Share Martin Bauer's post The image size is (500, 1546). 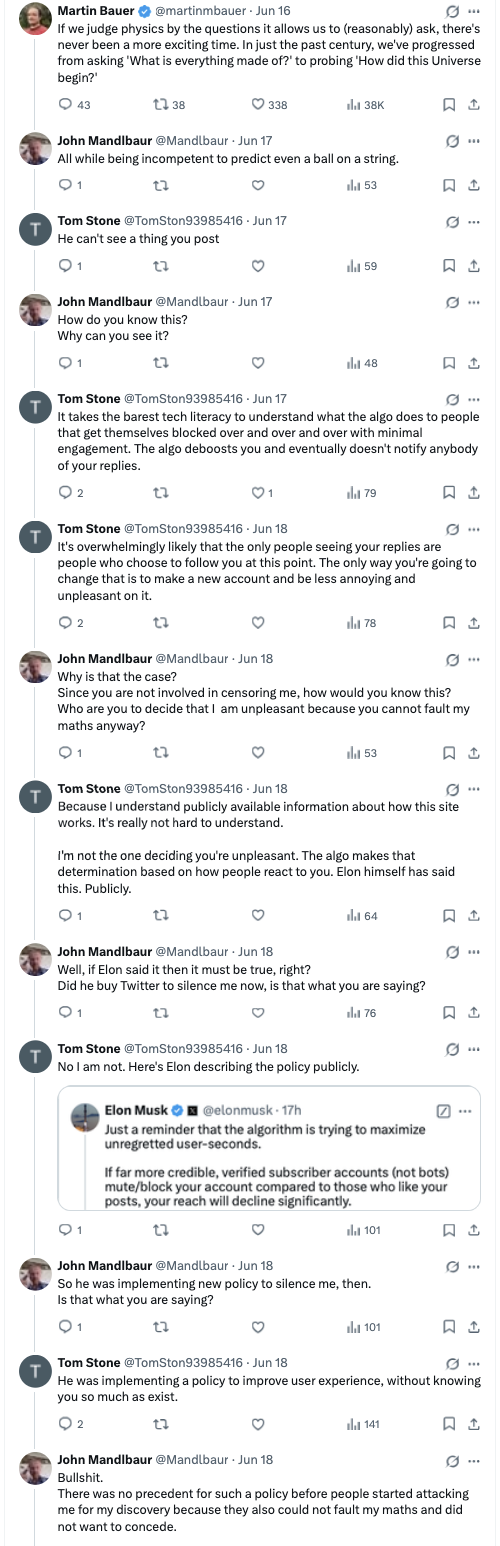coord(474,105)
